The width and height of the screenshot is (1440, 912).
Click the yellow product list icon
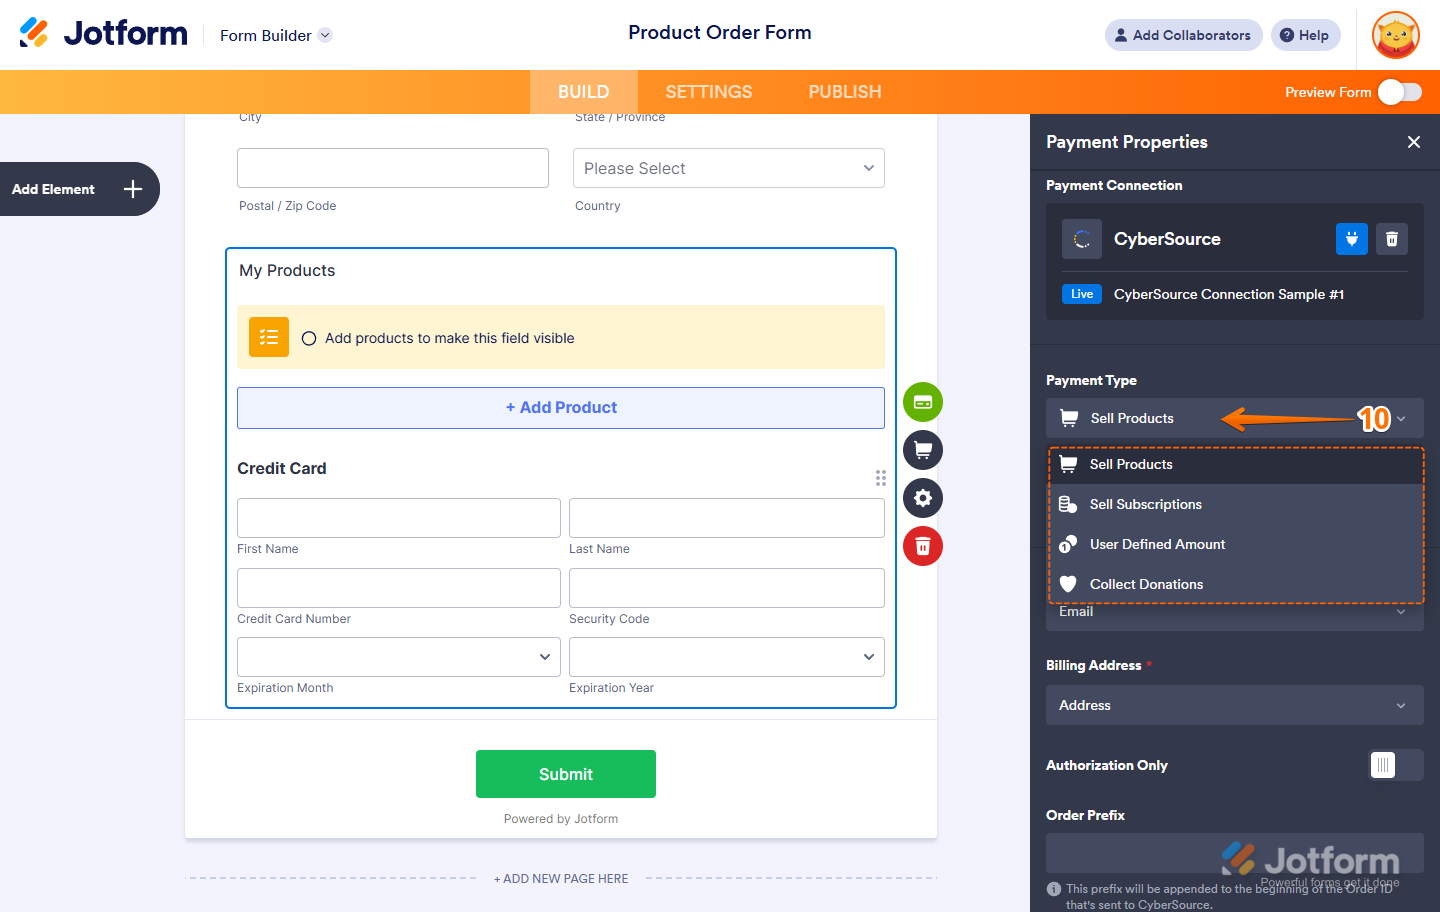[x=269, y=337]
